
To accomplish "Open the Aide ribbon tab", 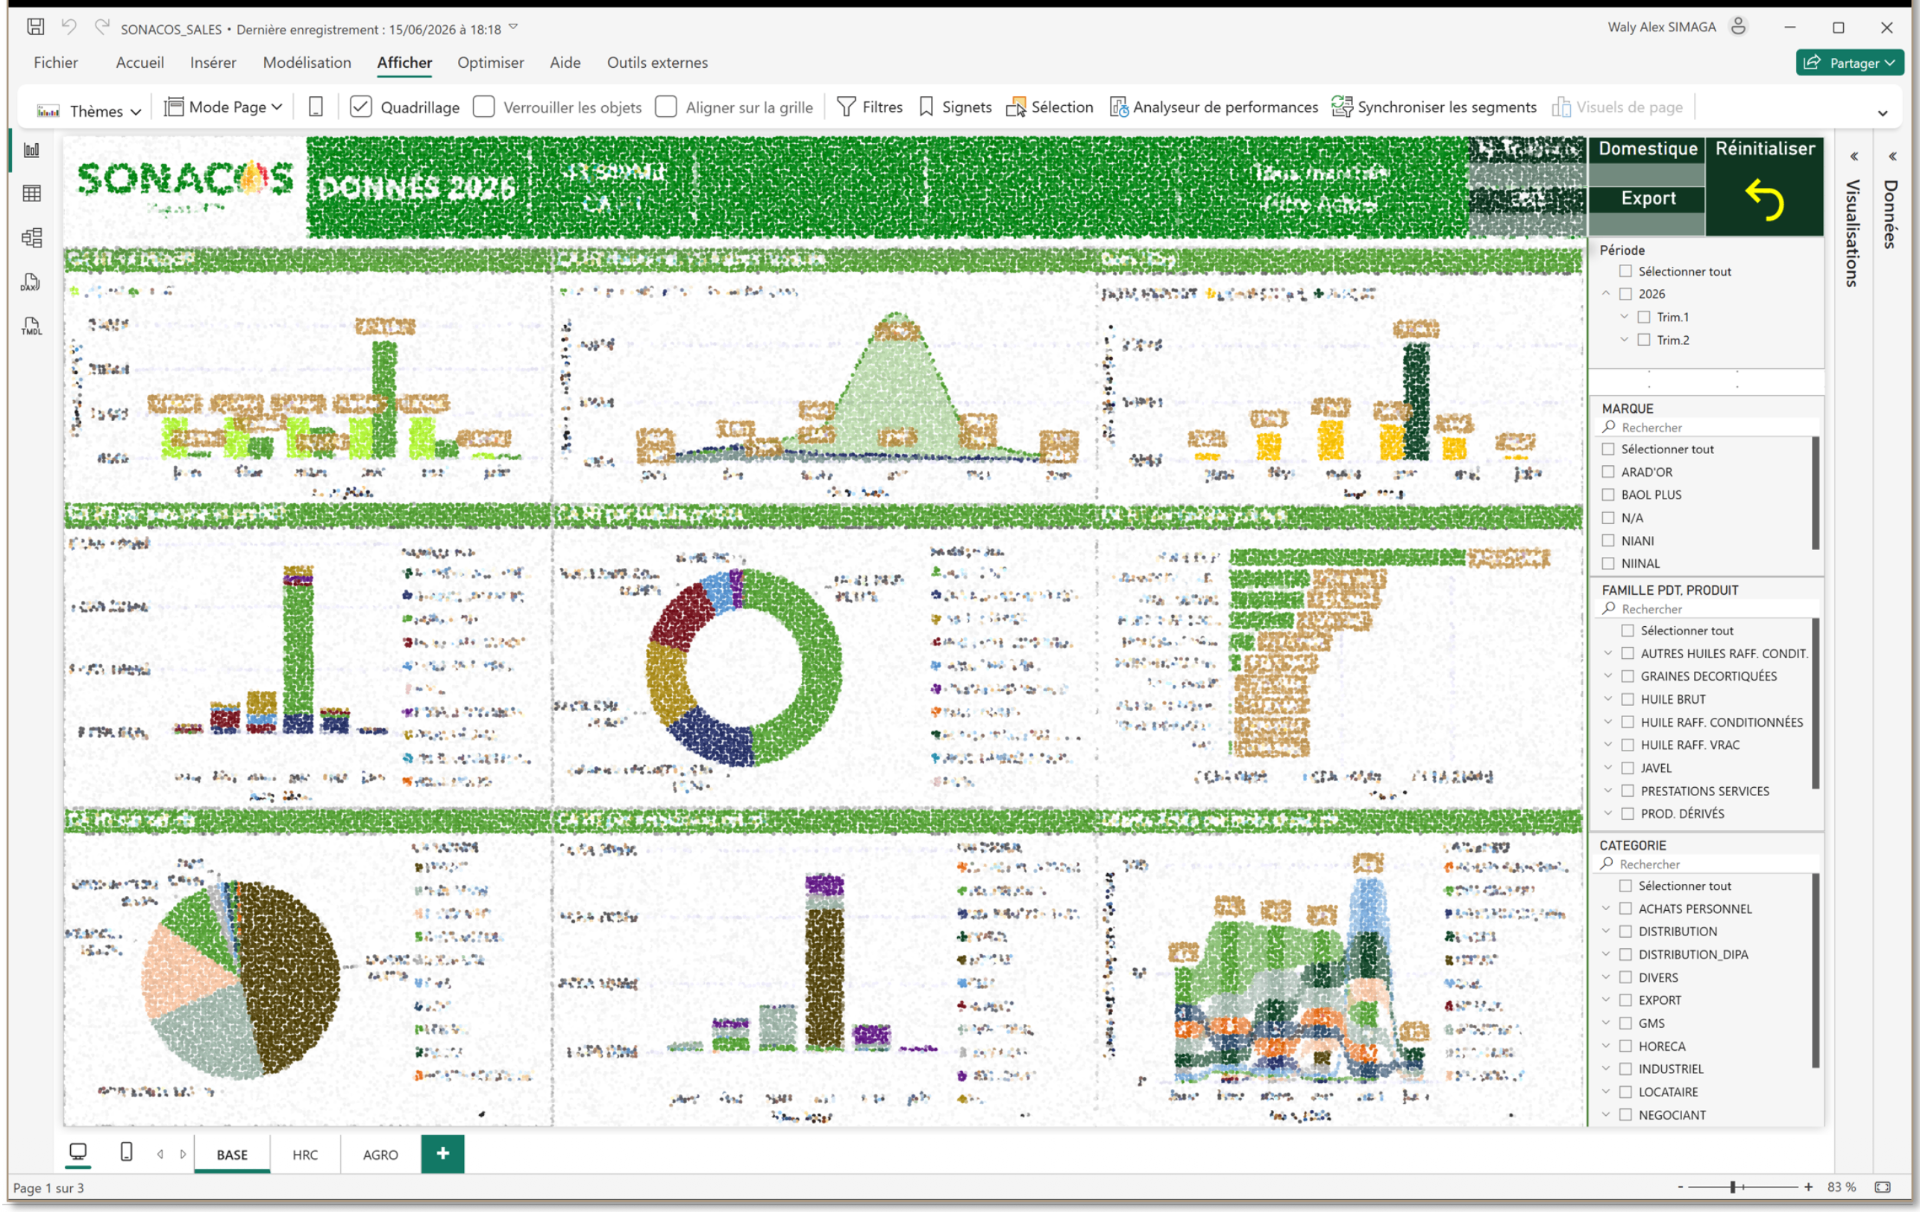I will 565,63.
